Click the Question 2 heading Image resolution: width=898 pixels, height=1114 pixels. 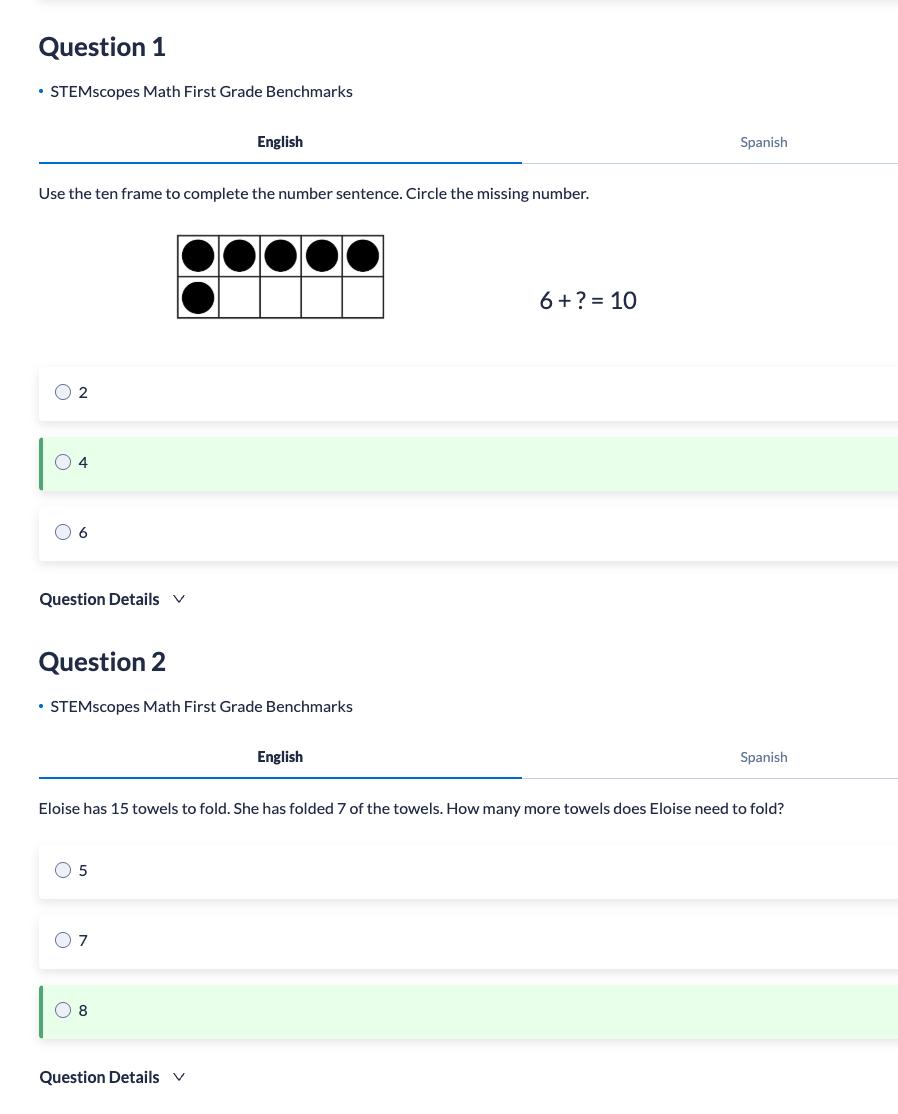point(102,662)
